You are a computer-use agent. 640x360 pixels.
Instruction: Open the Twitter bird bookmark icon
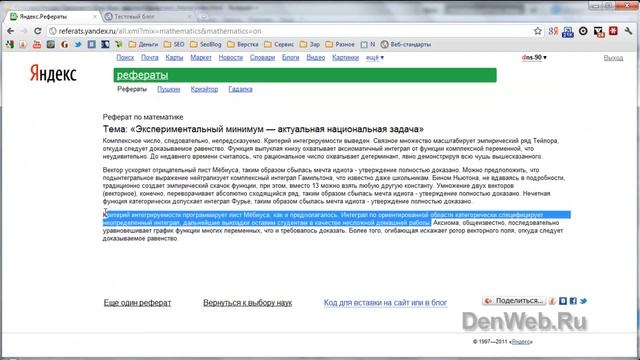point(78,44)
